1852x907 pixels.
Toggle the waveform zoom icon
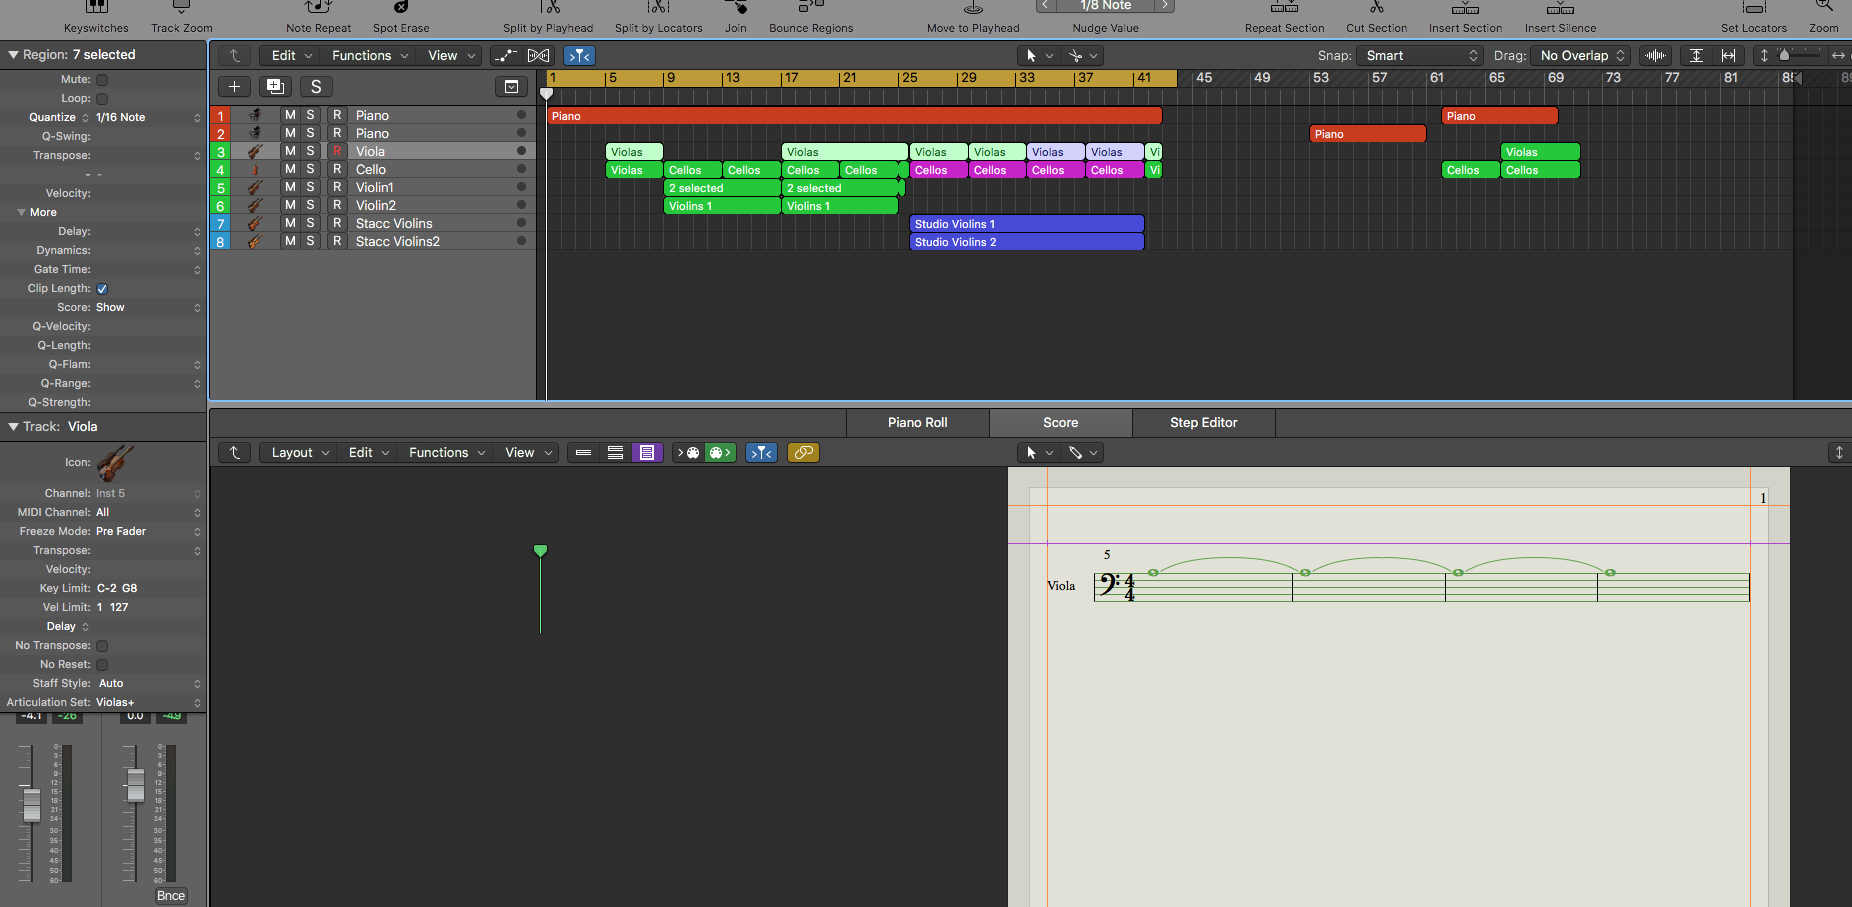coord(1655,56)
